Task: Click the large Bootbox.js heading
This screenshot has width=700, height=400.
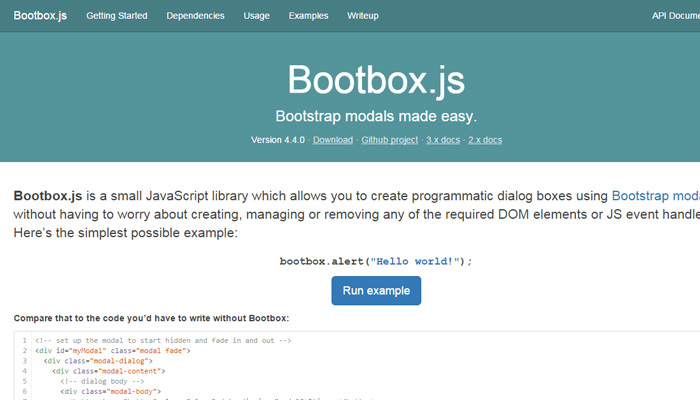Action: pos(376,80)
